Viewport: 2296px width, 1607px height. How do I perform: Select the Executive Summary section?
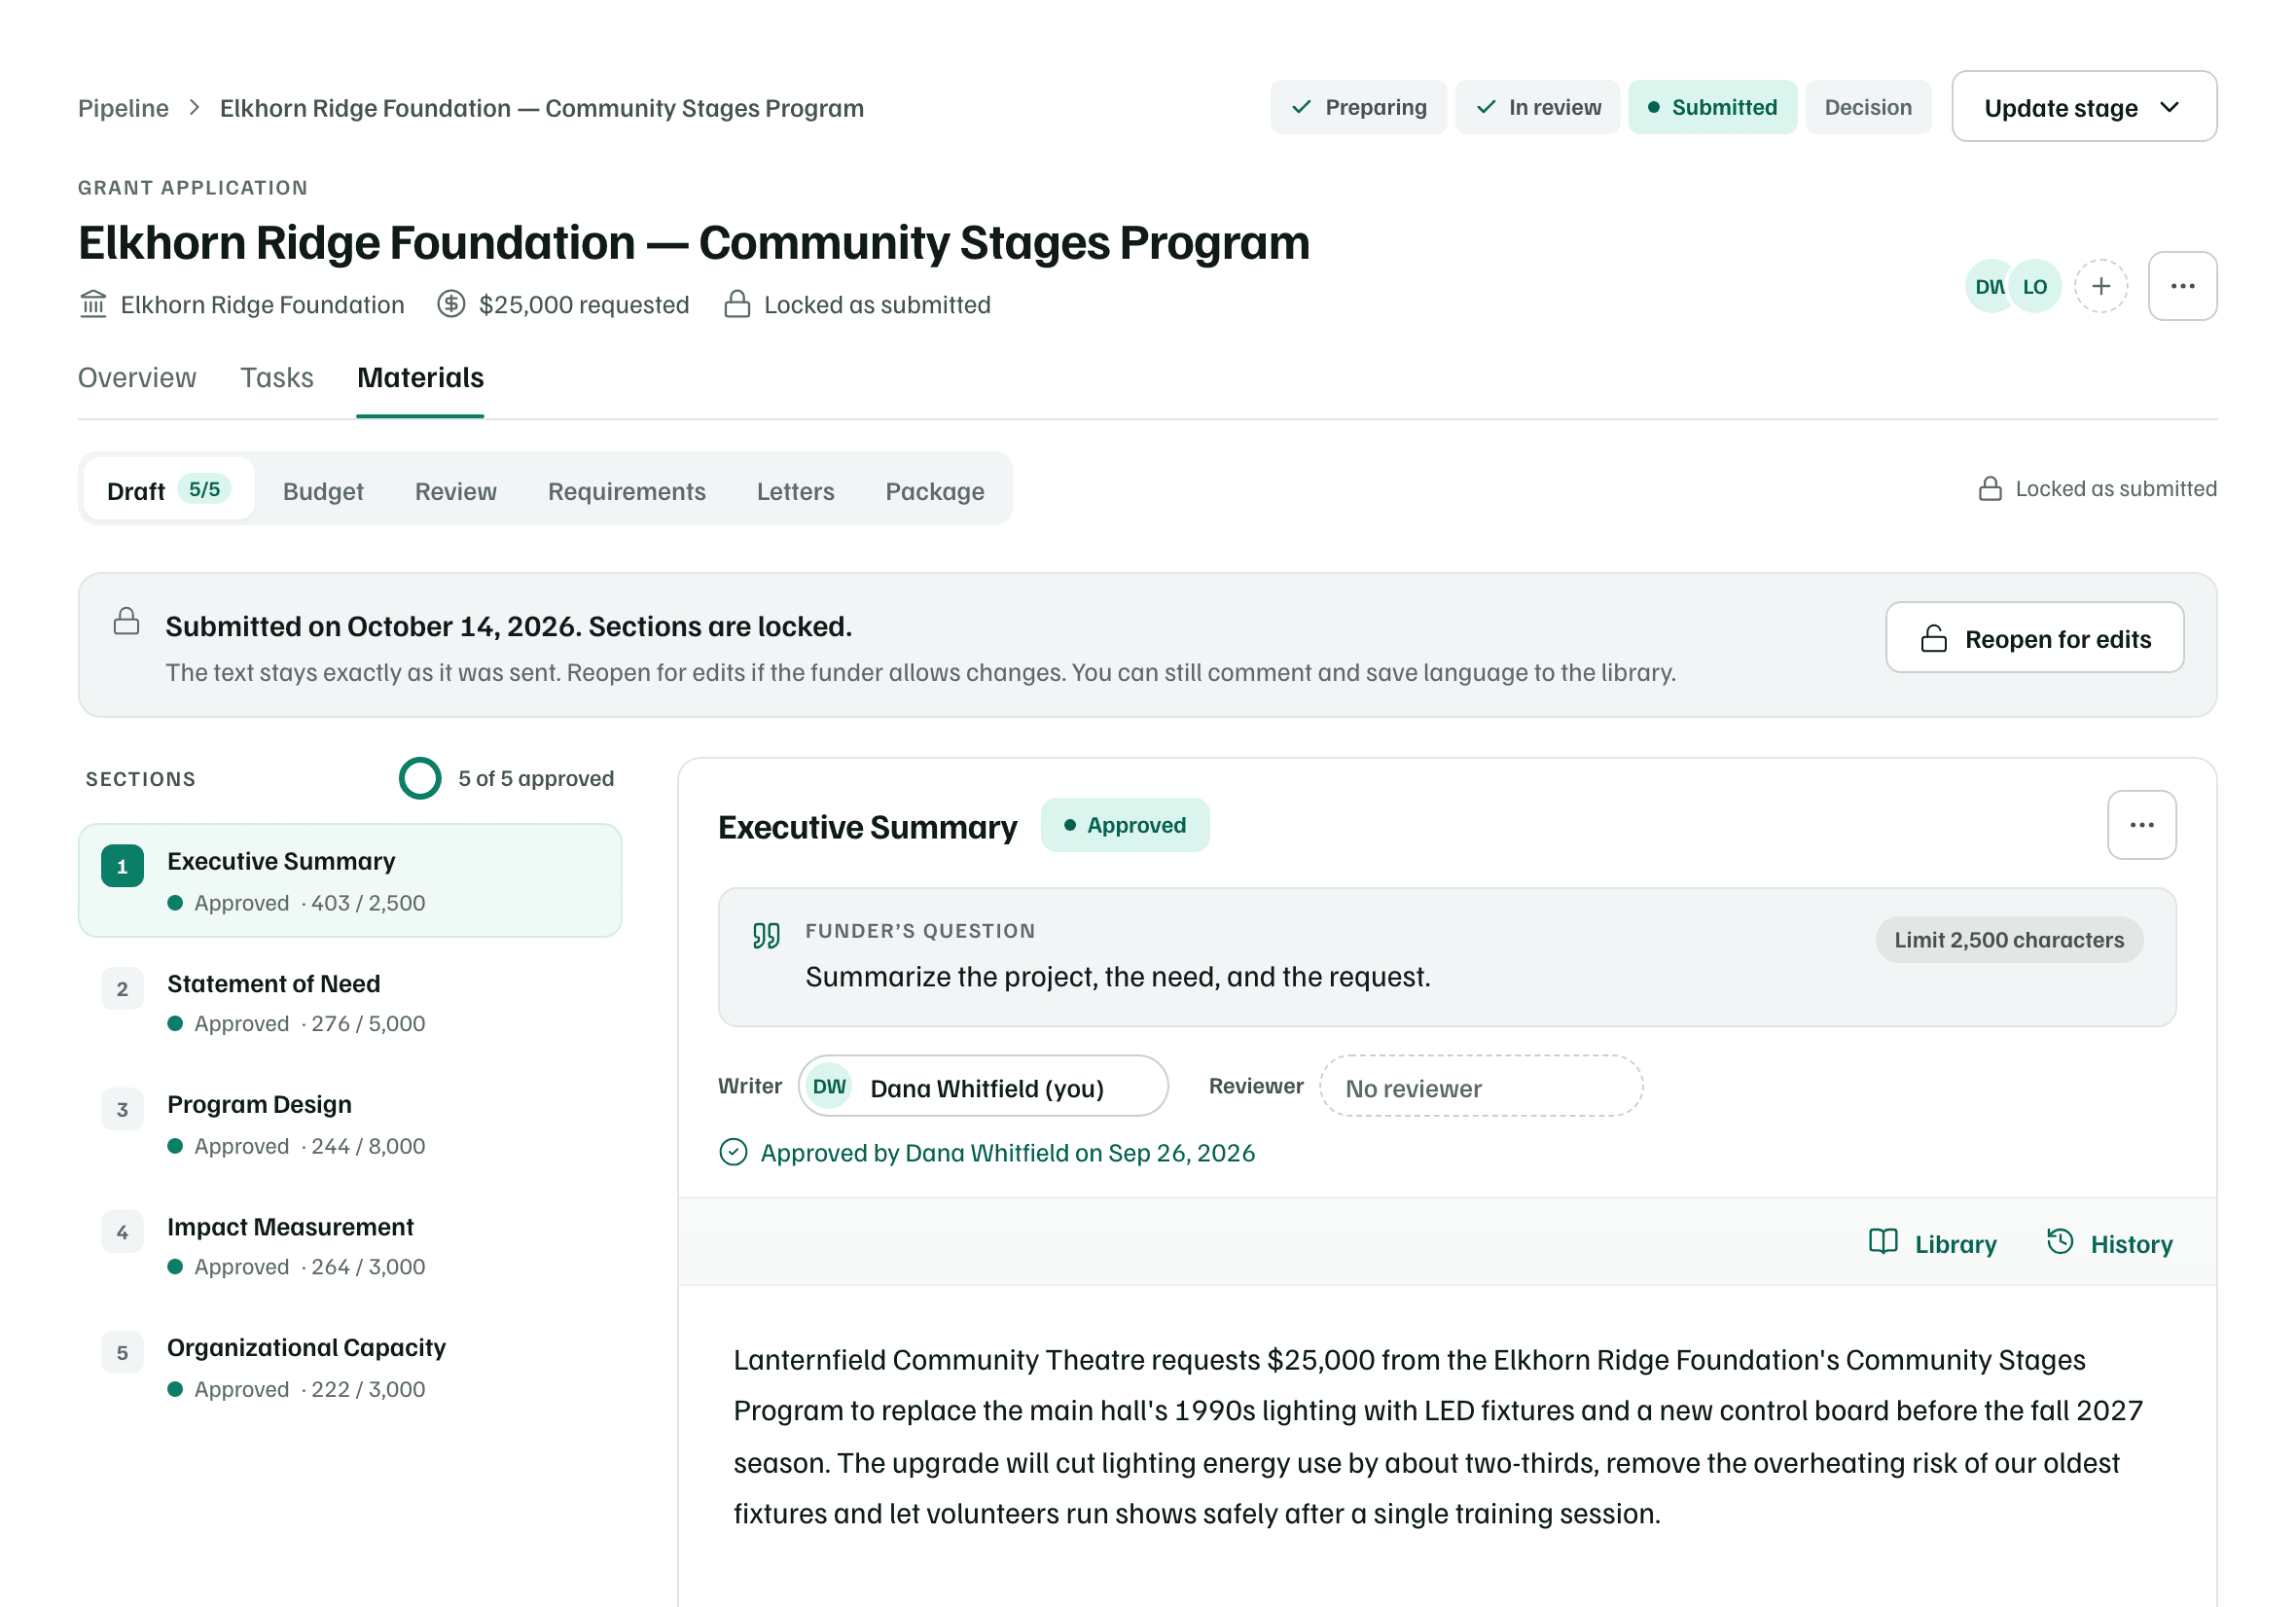pos(350,880)
